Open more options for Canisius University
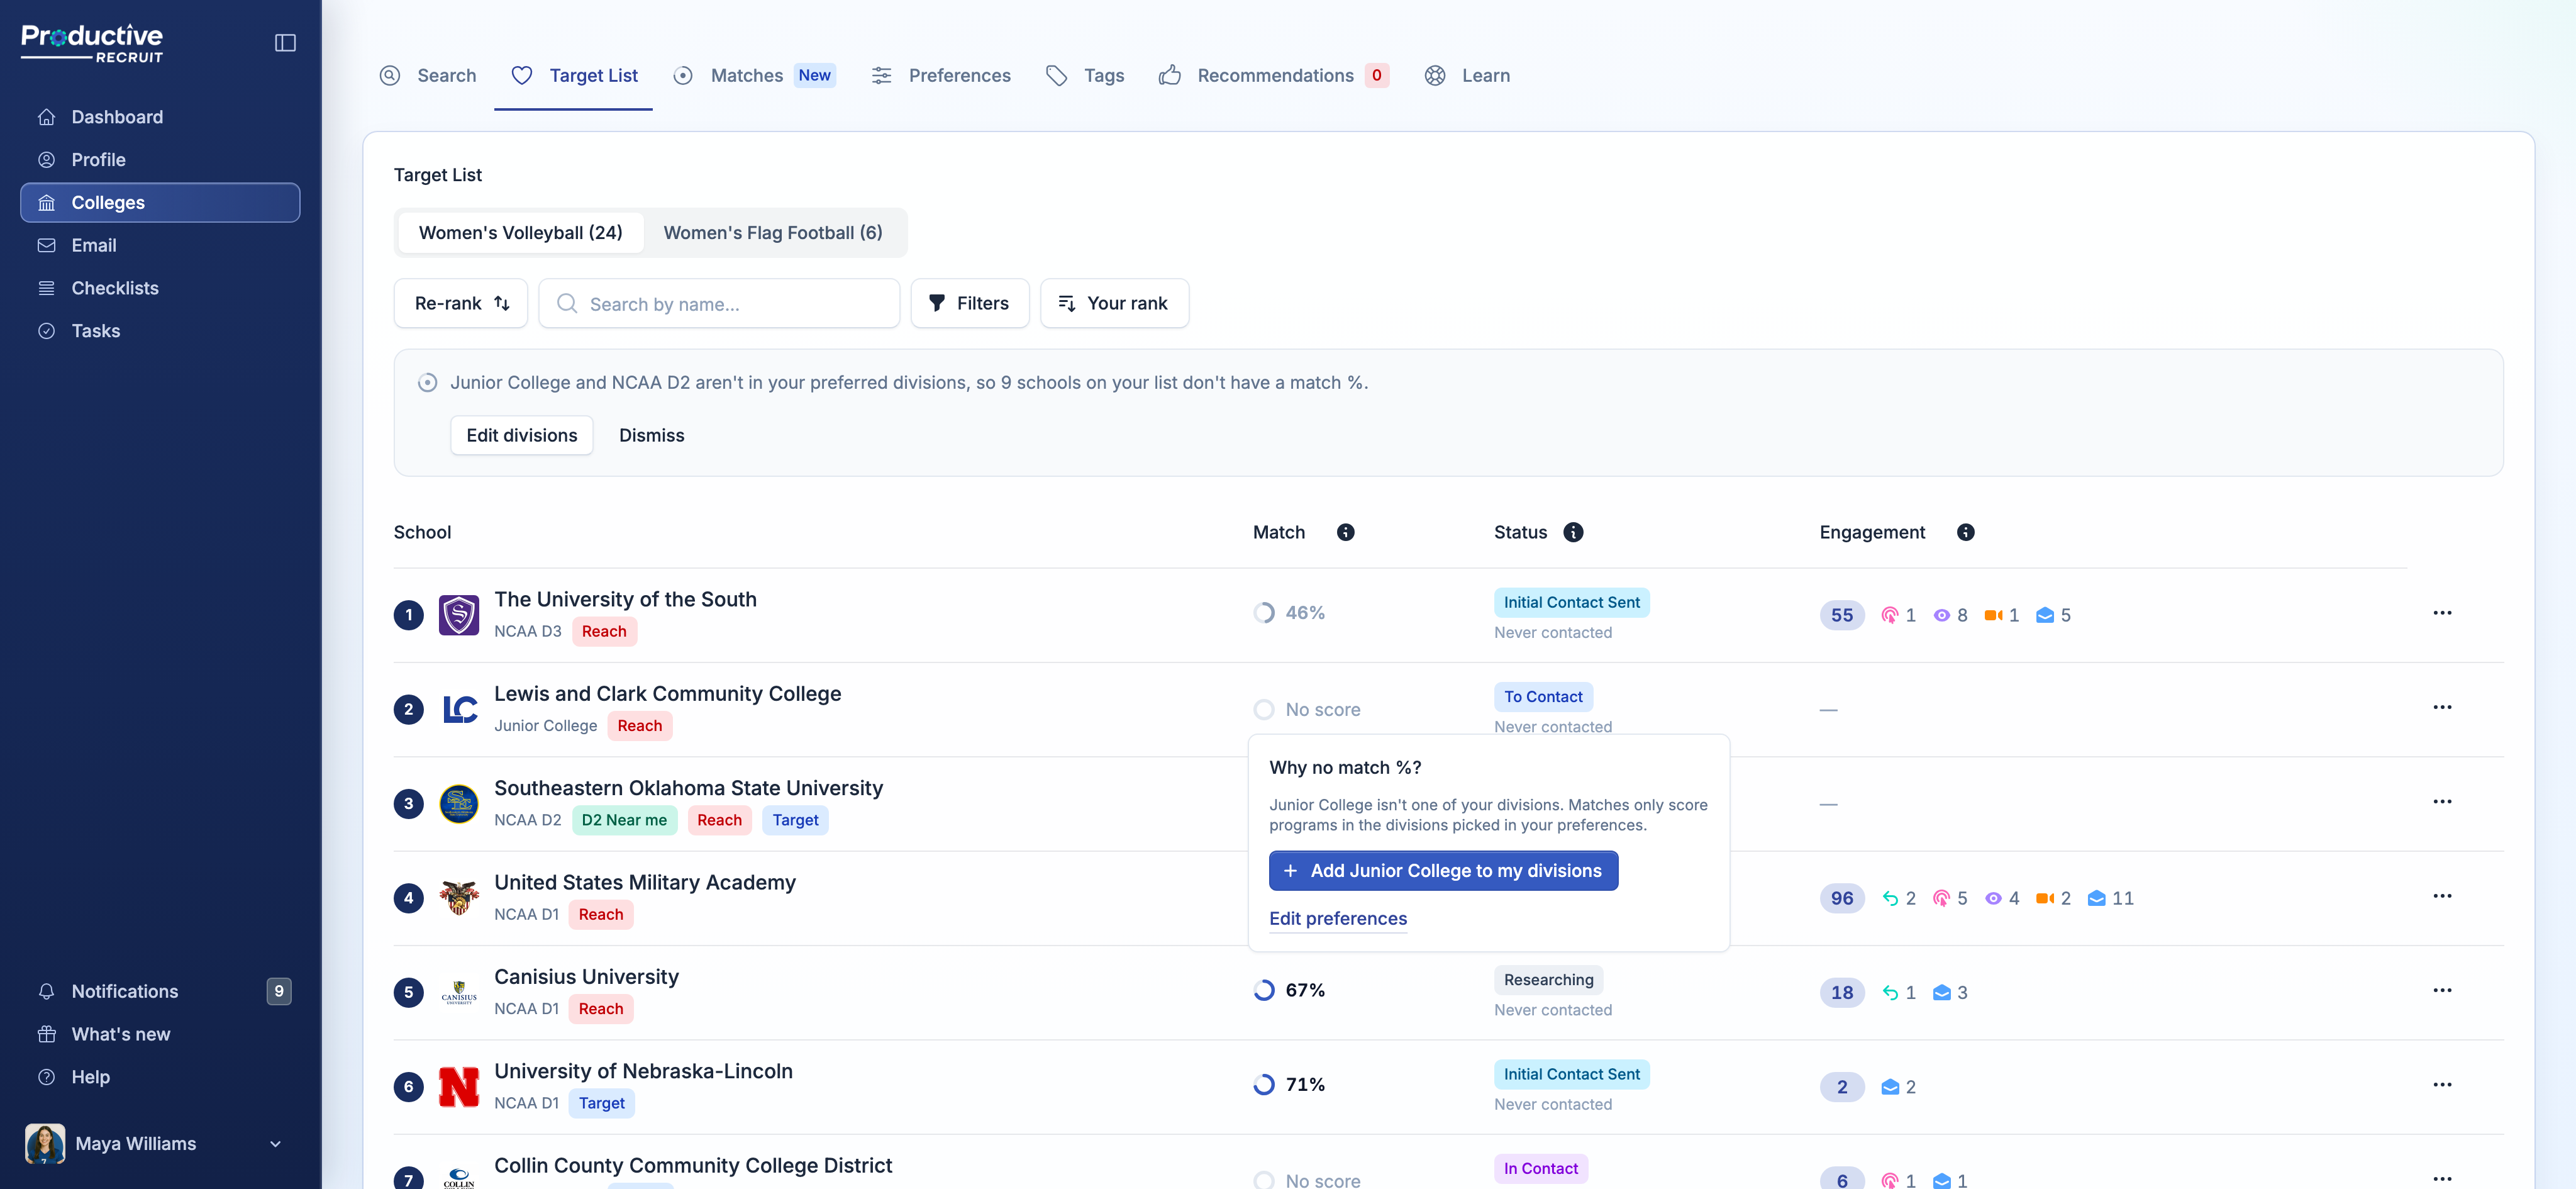This screenshot has height=1189, width=2576. point(2442,990)
